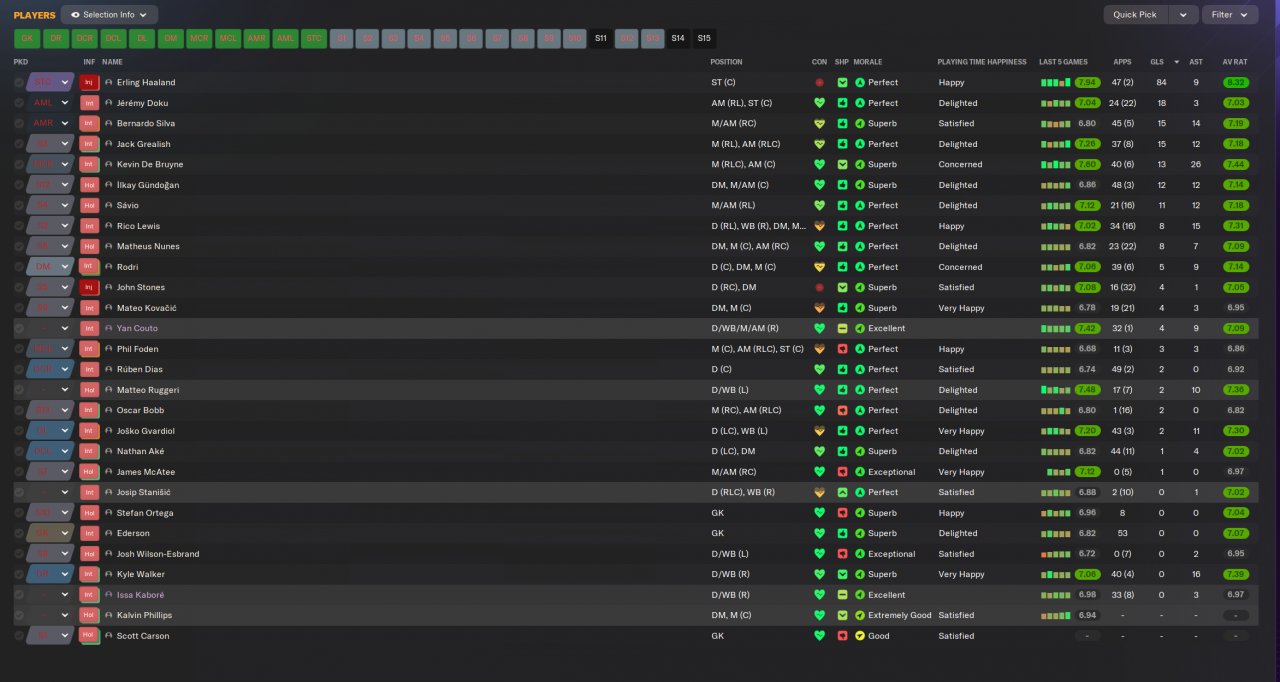Click İlkay Gündoğan's Hol status badge
The height and width of the screenshot is (682, 1280).
coord(89,185)
